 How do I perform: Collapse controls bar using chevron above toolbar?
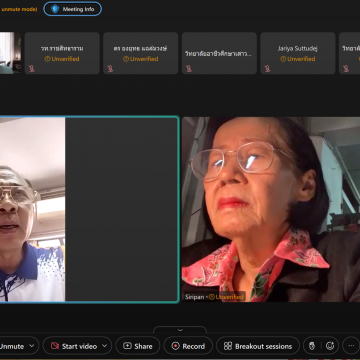[x=180, y=330]
